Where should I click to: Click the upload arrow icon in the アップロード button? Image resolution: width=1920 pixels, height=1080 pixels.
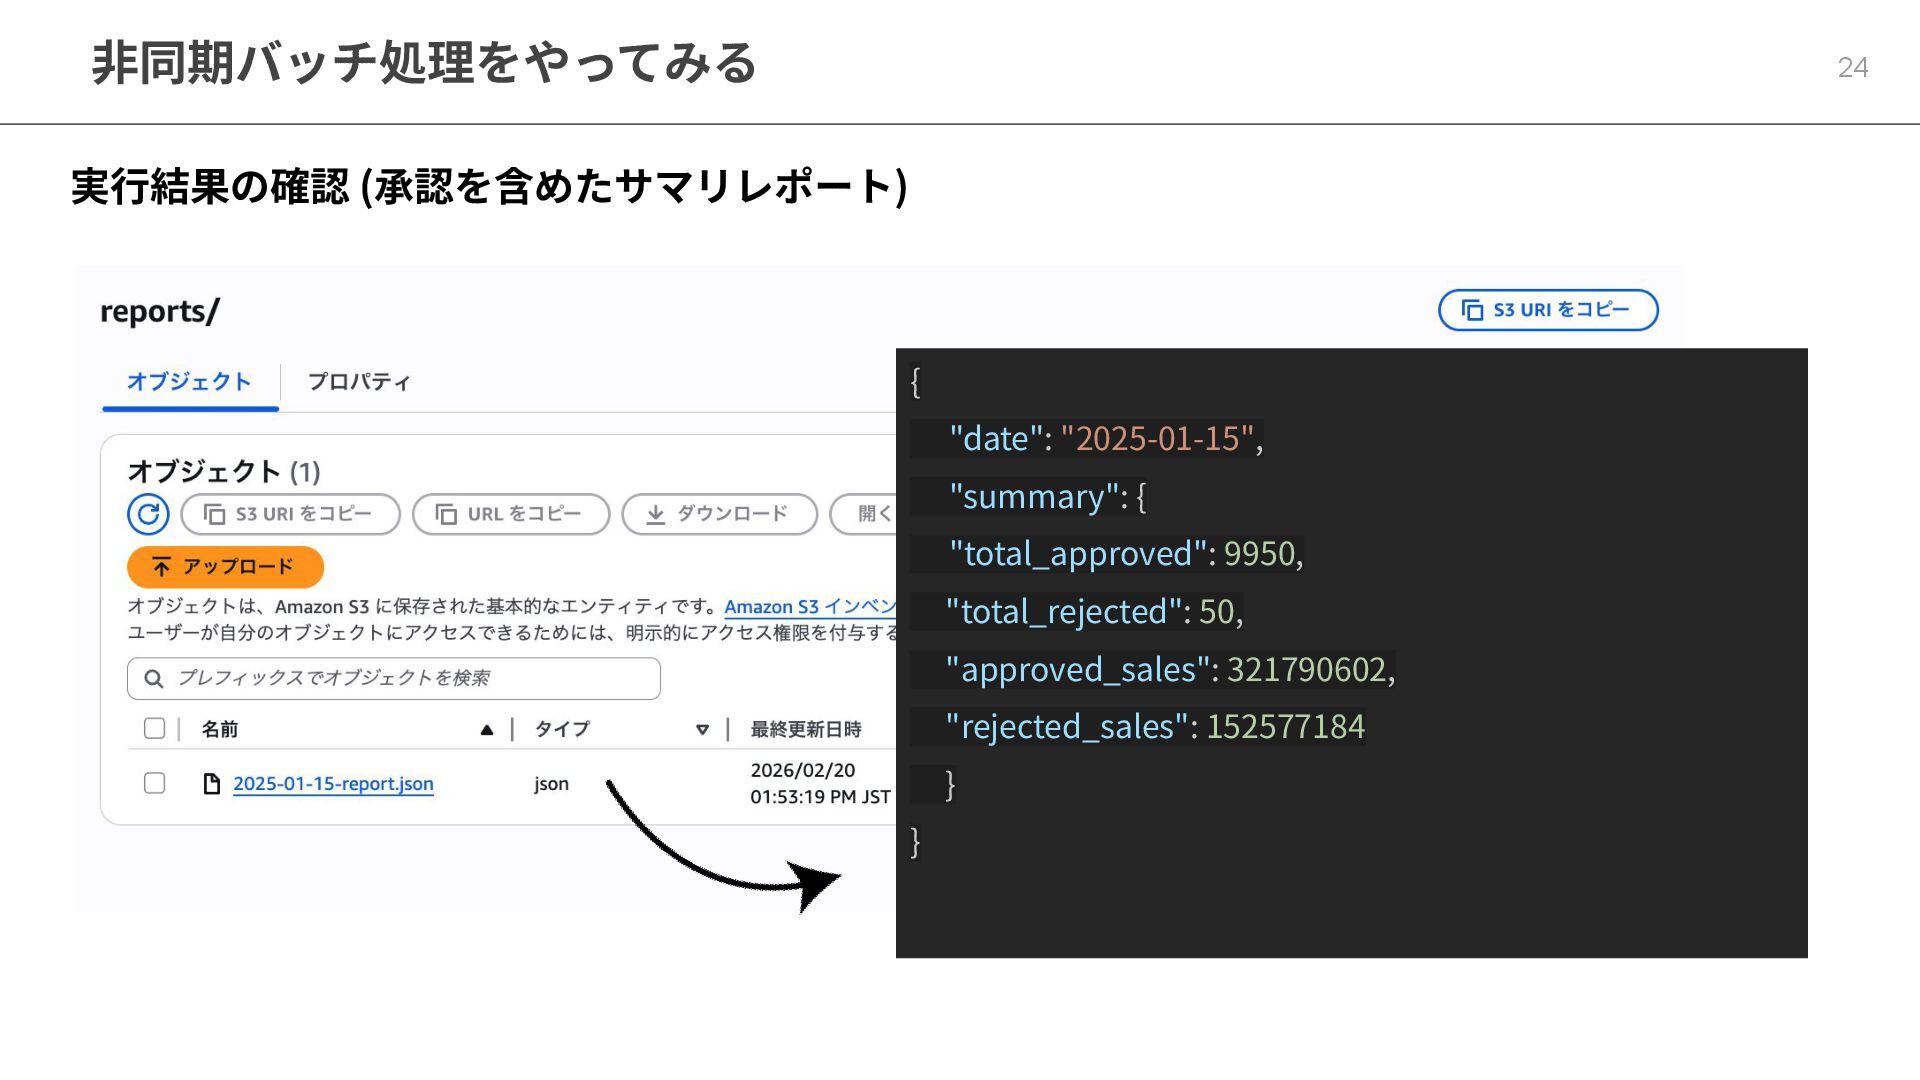(x=161, y=567)
